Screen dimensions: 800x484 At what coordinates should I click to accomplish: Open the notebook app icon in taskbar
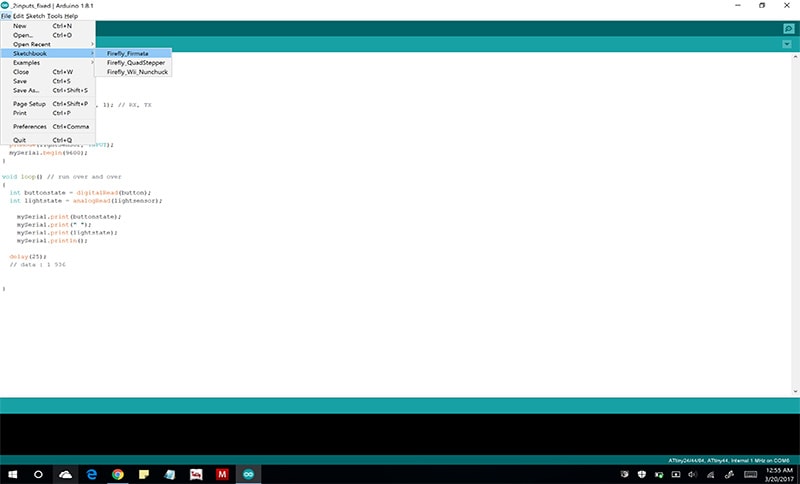170,474
